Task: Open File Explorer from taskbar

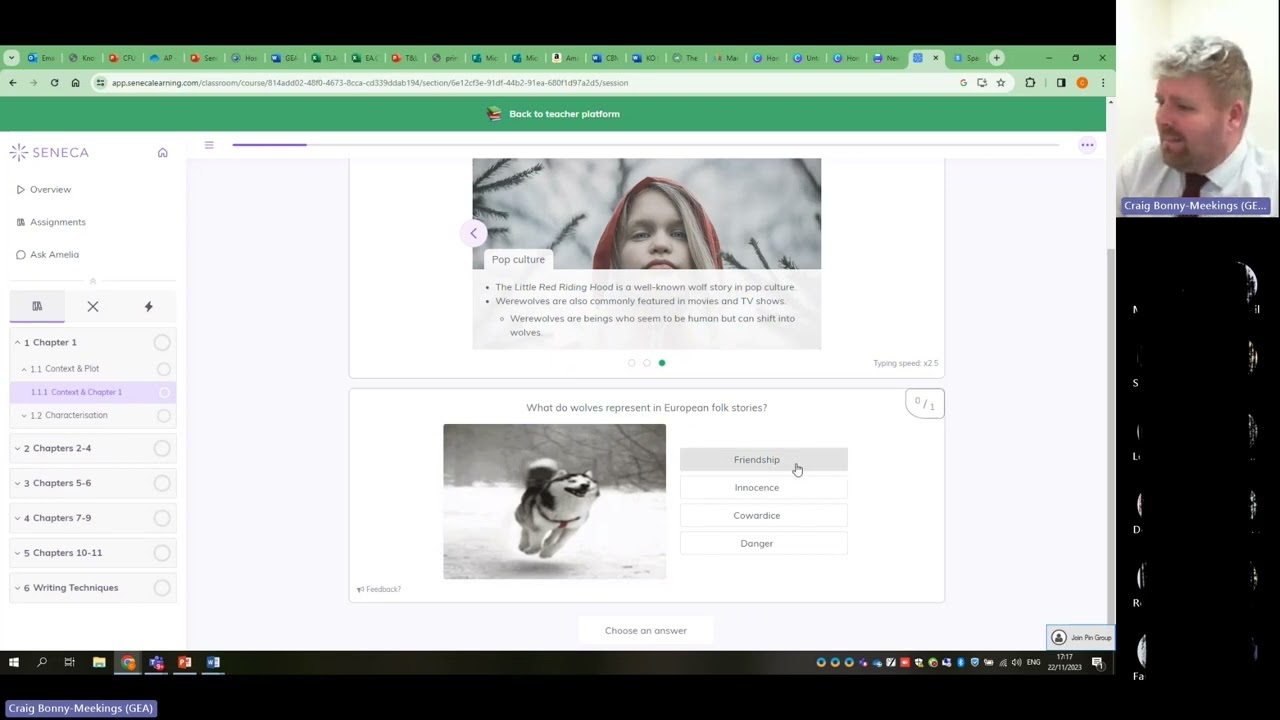Action: 99,662
